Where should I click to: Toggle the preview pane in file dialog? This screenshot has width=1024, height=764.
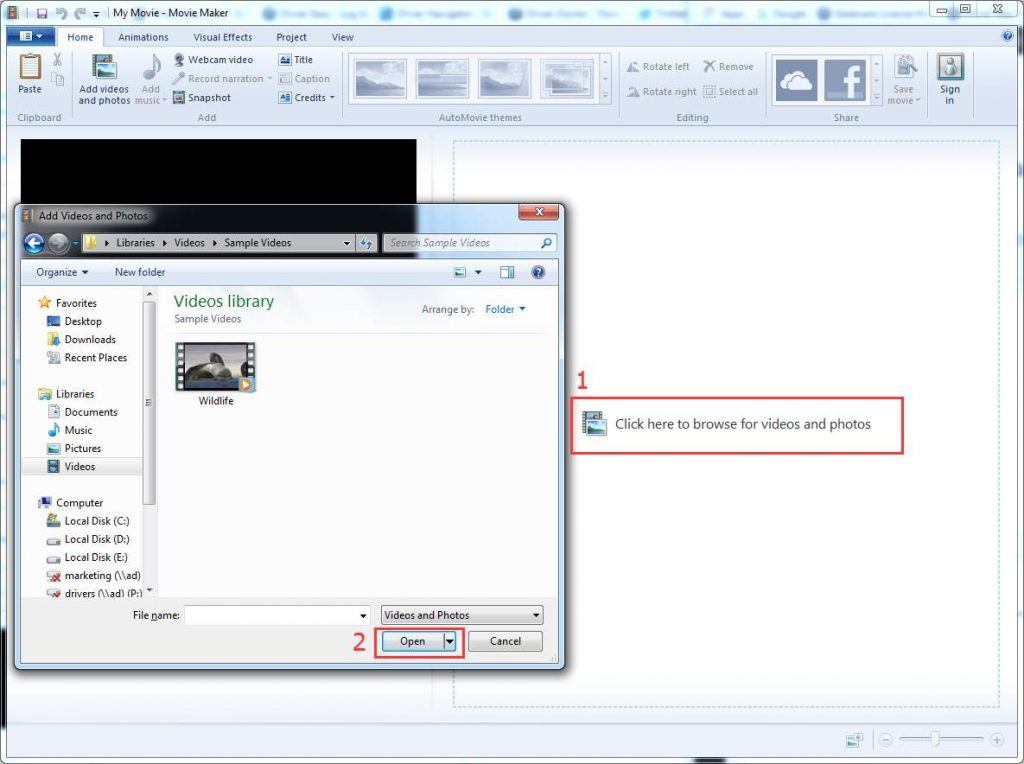pos(507,272)
